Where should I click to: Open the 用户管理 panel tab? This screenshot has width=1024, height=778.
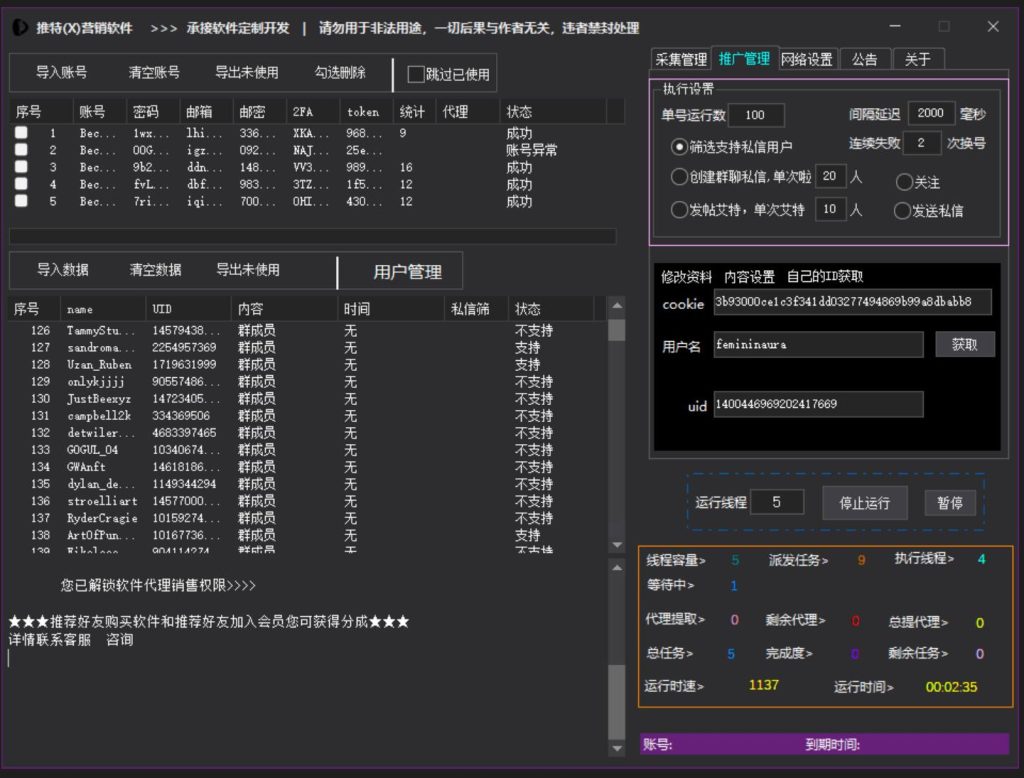coord(410,271)
